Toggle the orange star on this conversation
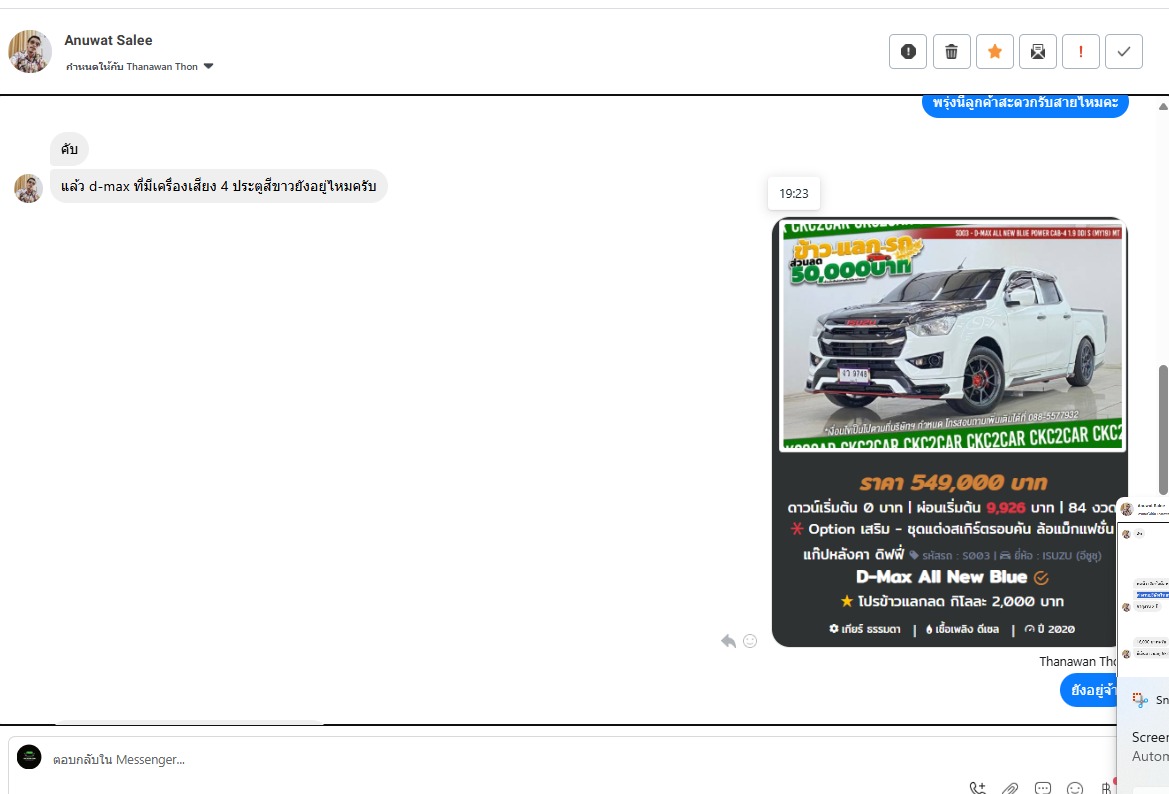Image resolution: width=1169 pixels, height=794 pixels. (995, 52)
